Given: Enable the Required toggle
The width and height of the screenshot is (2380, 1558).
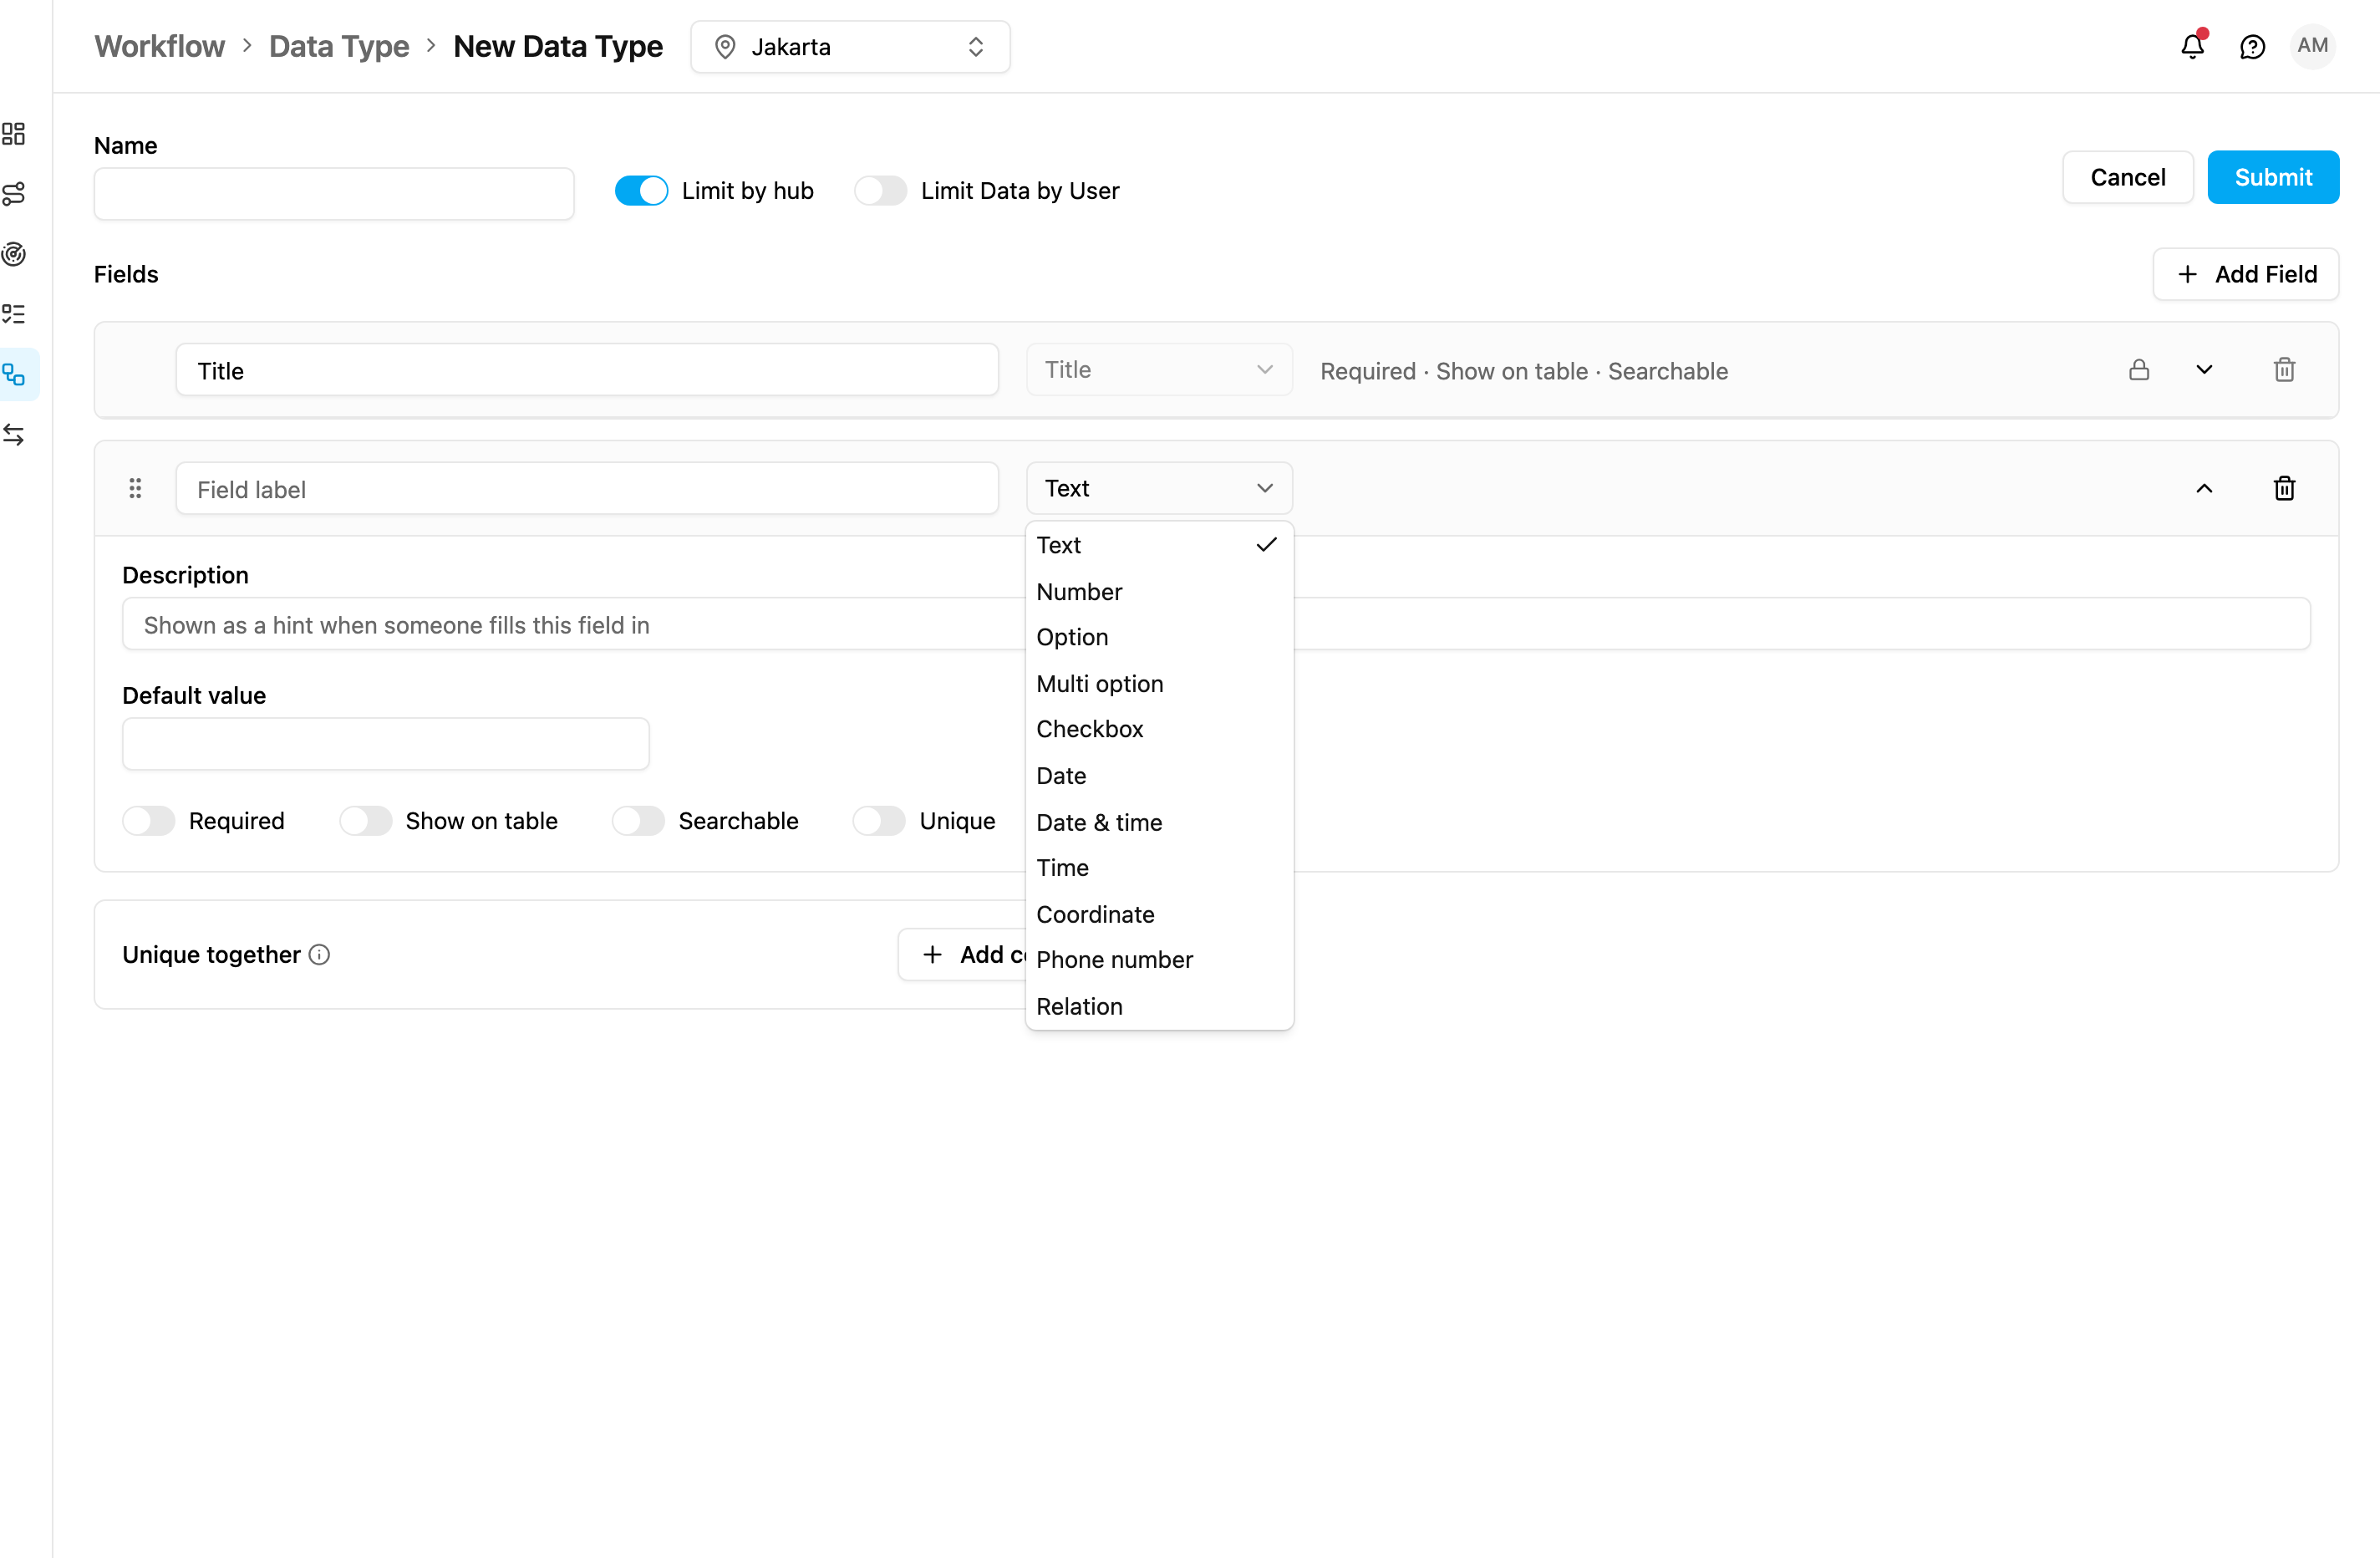Looking at the screenshot, I should 149,821.
